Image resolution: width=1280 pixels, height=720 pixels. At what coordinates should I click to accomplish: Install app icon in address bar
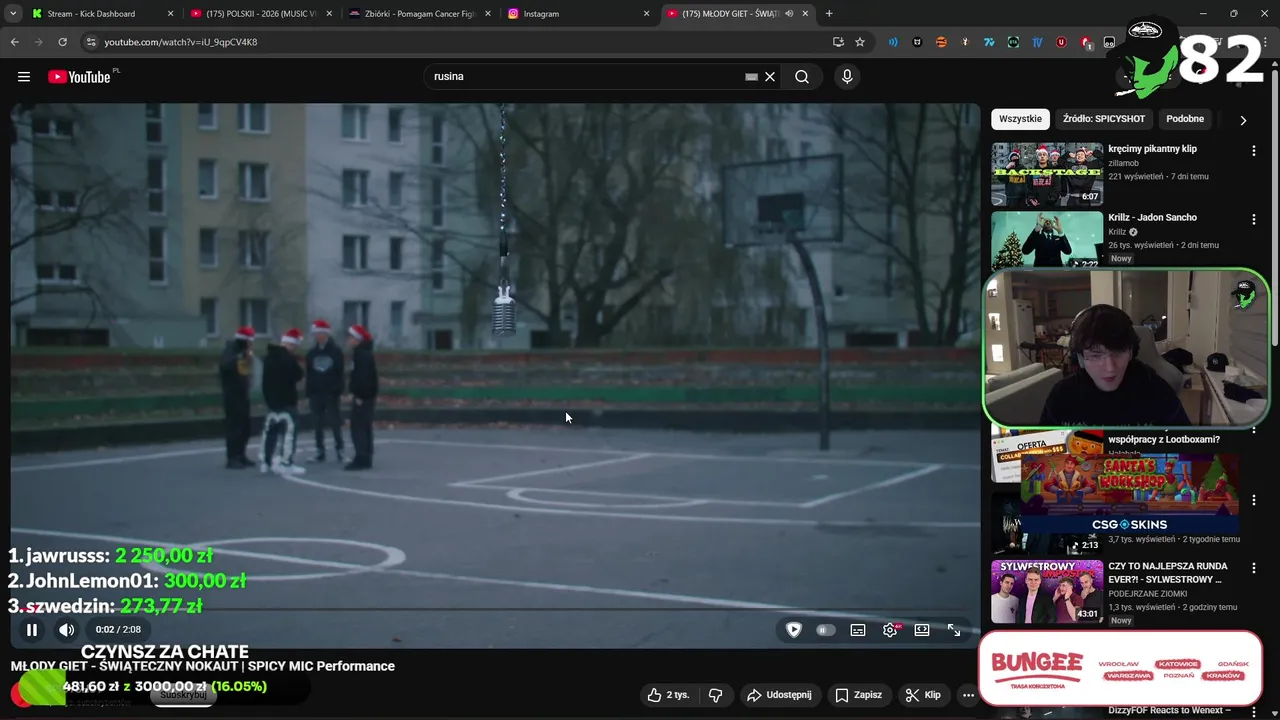838,42
